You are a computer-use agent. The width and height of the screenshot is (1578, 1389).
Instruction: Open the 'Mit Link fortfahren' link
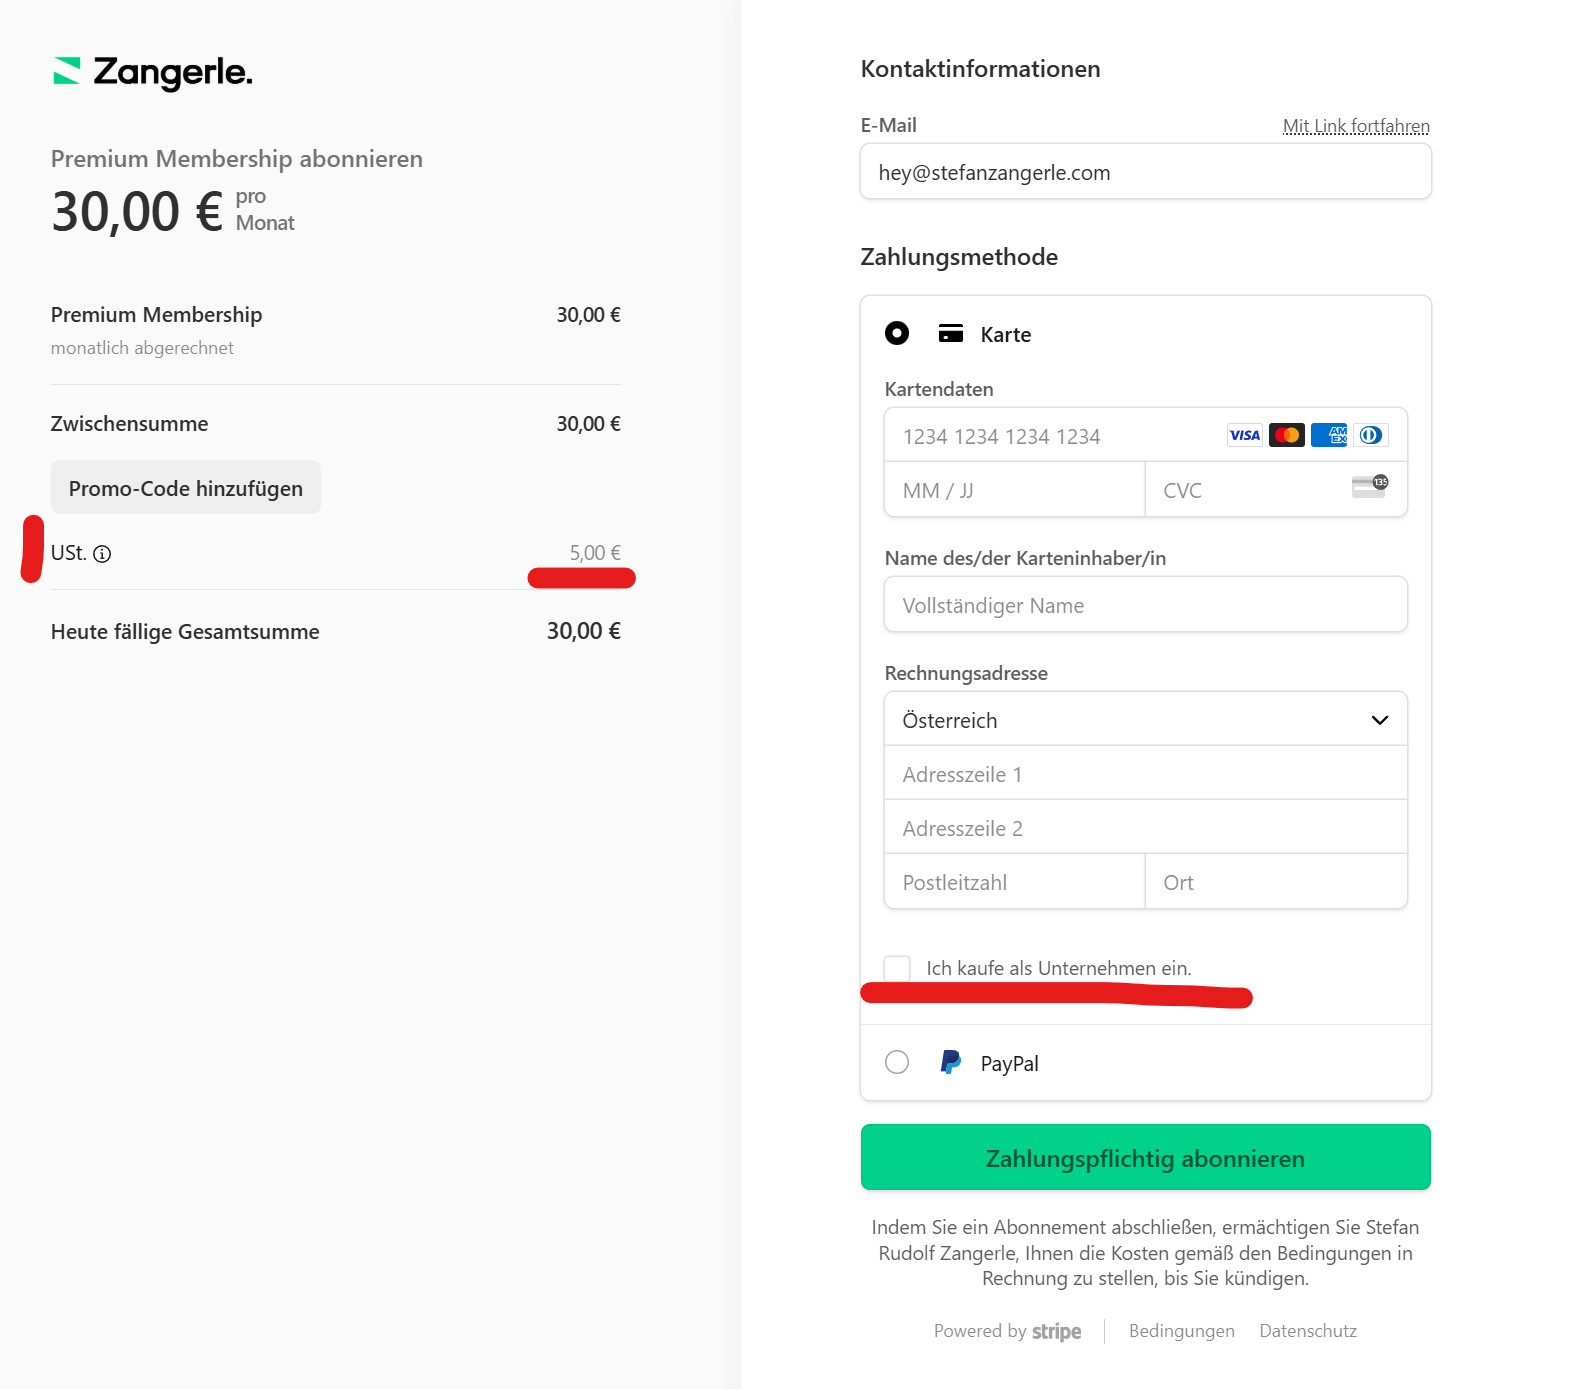coord(1356,126)
